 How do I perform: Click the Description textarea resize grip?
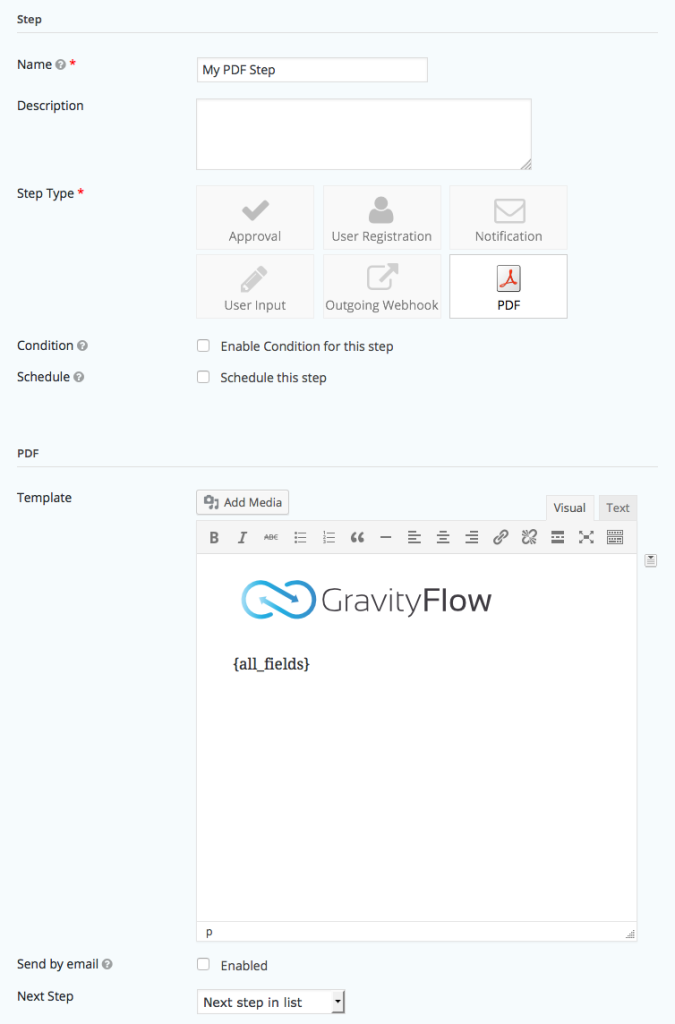(526, 165)
